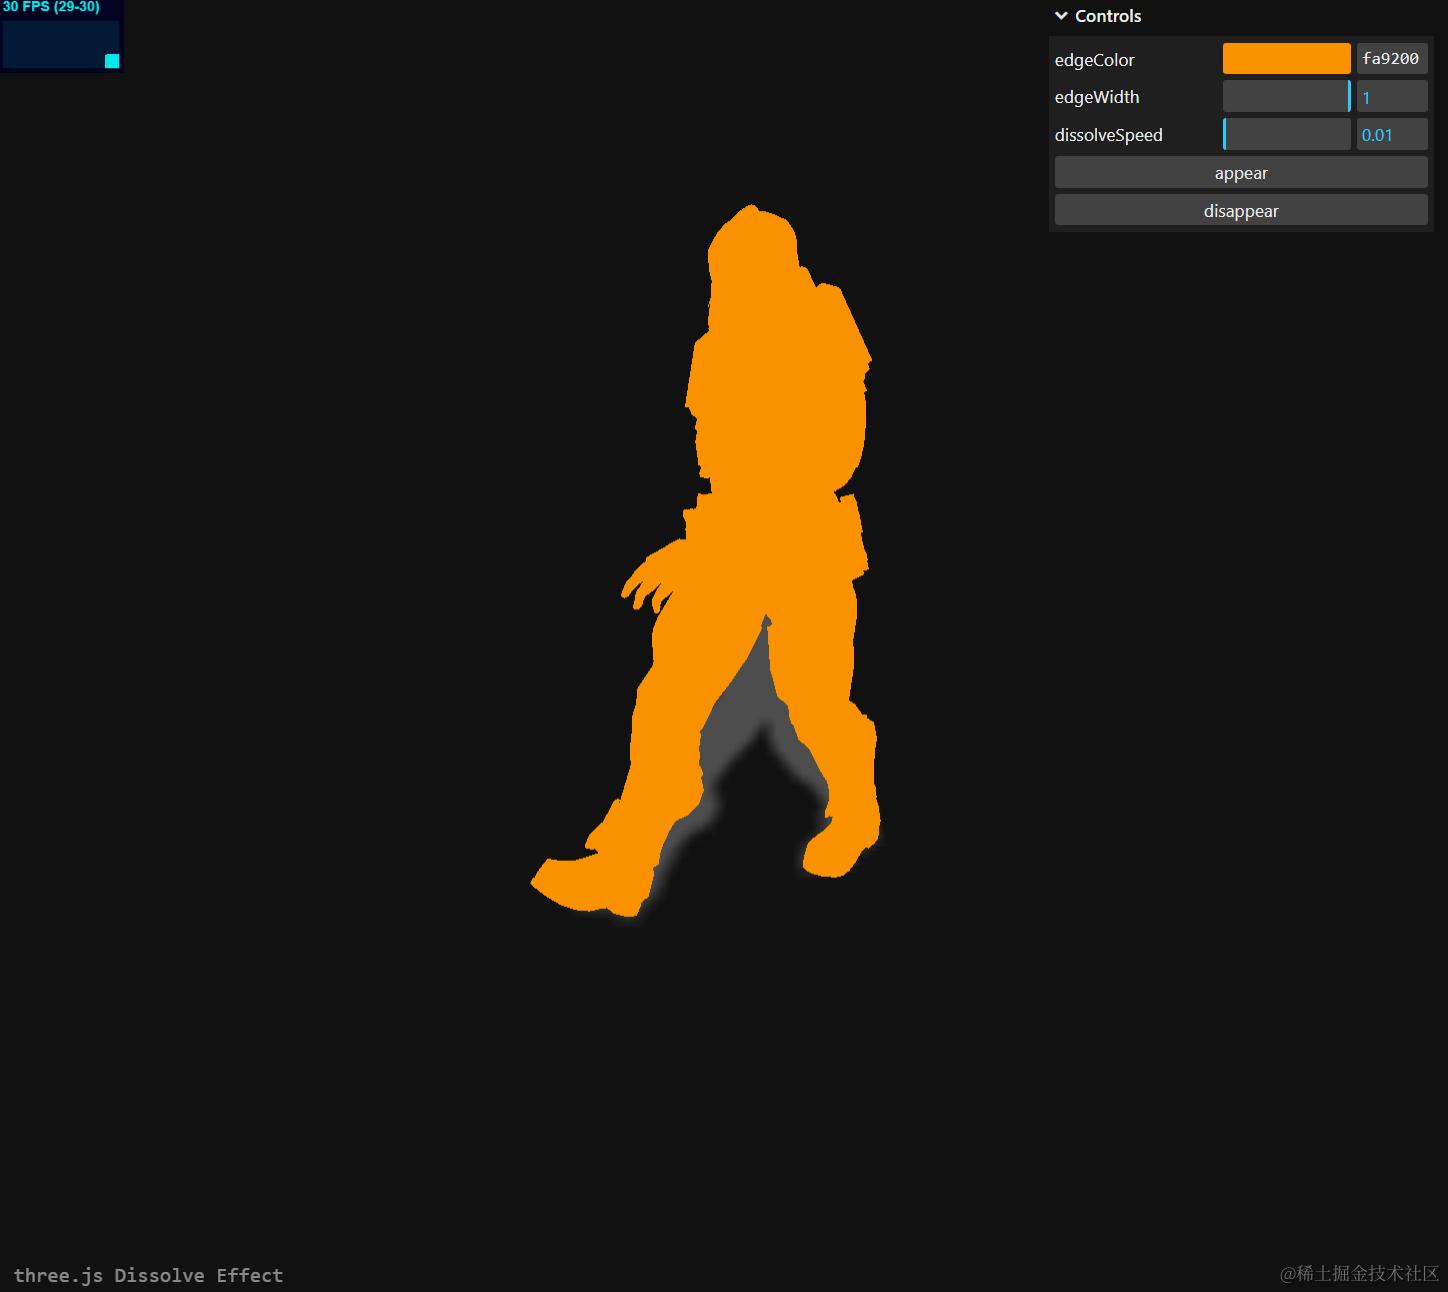Click the dissolveSpeed slider track

[x=1286, y=135]
